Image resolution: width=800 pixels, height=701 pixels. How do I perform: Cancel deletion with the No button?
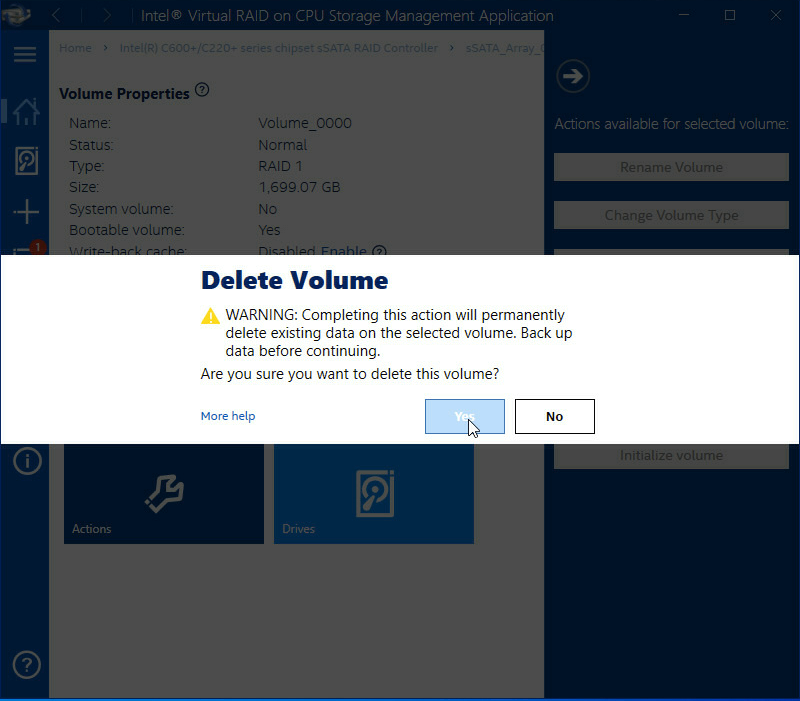pyautogui.click(x=555, y=416)
